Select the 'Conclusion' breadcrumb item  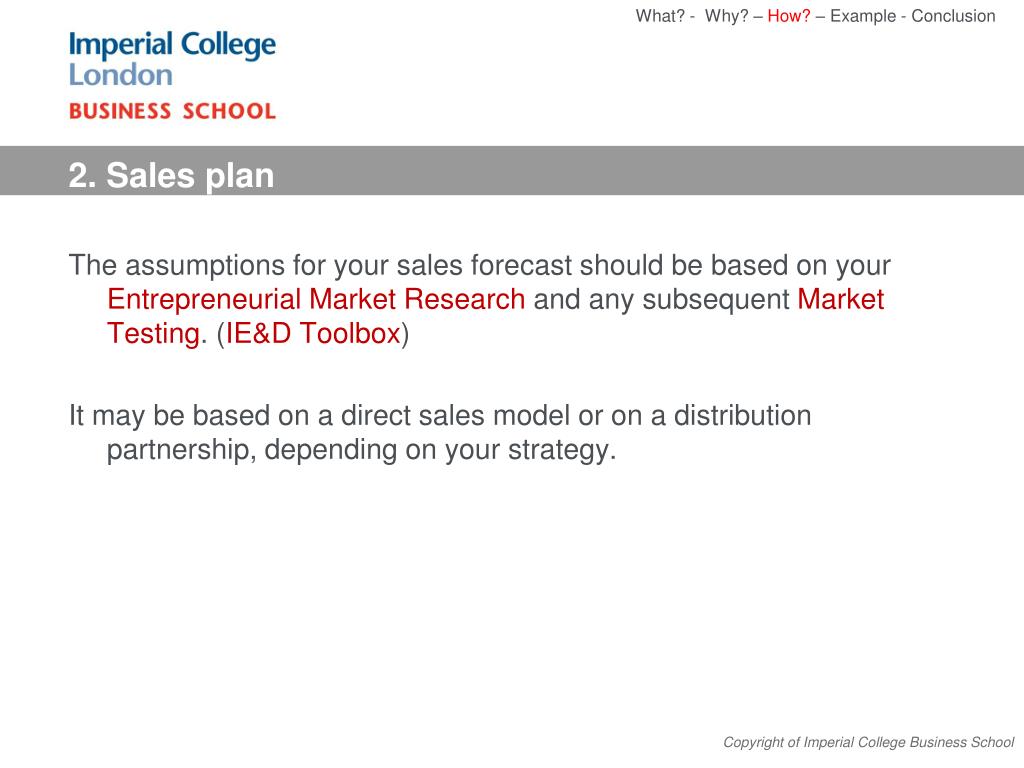953,16
